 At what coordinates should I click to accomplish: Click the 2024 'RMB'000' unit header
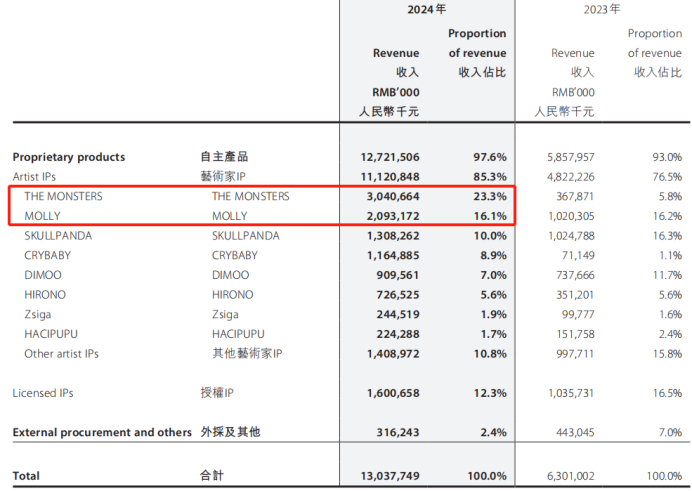click(x=396, y=93)
